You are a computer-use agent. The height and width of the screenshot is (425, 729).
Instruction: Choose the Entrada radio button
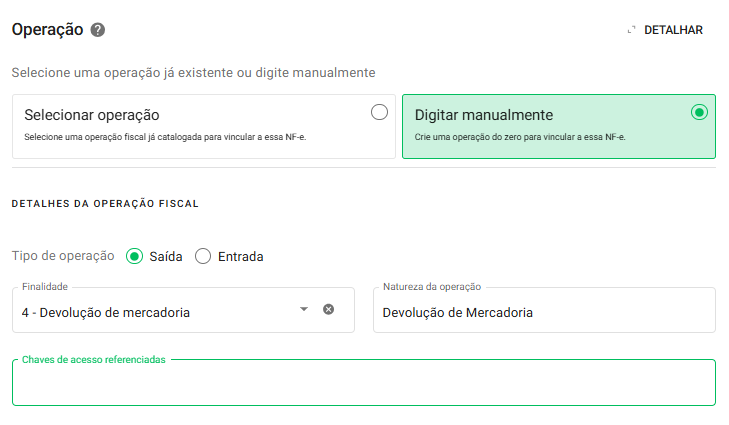click(x=203, y=256)
